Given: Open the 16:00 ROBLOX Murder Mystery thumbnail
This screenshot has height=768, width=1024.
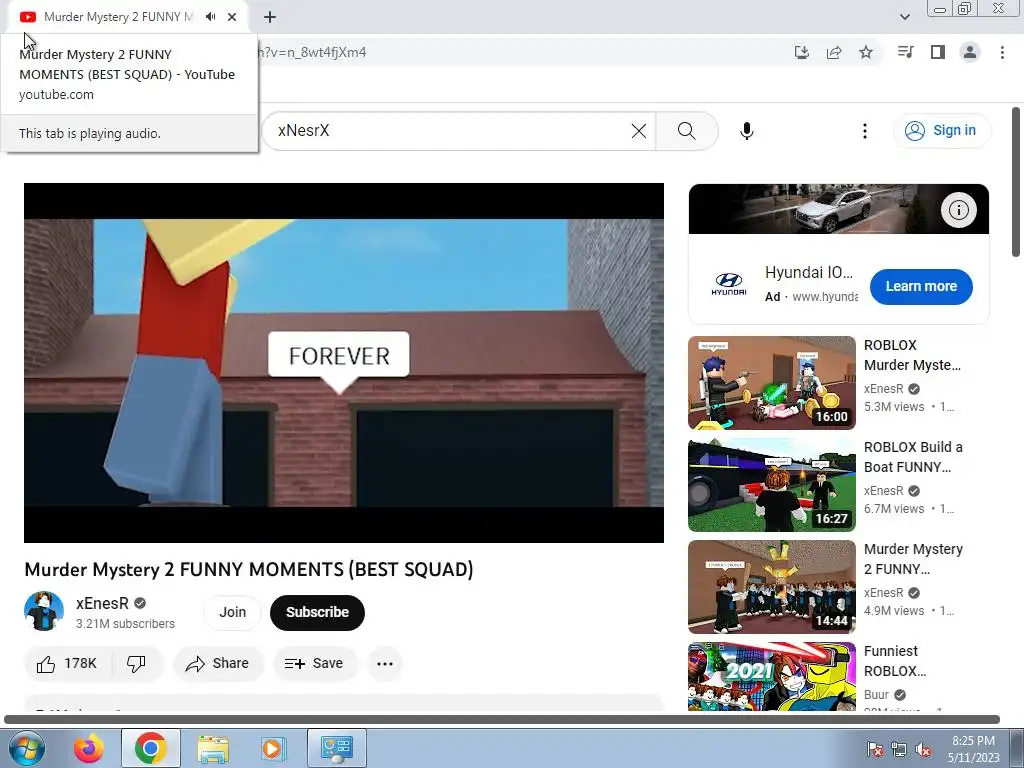Looking at the screenshot, I should (x=771, y=383).
